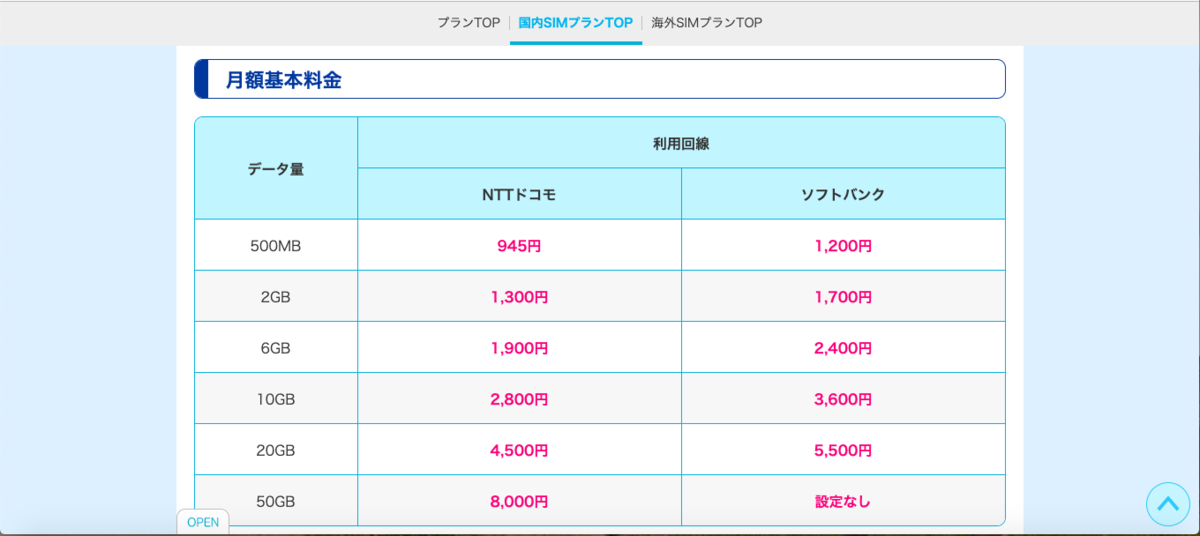
Task: Click the ソフトバンク column header
Action: 843,194
